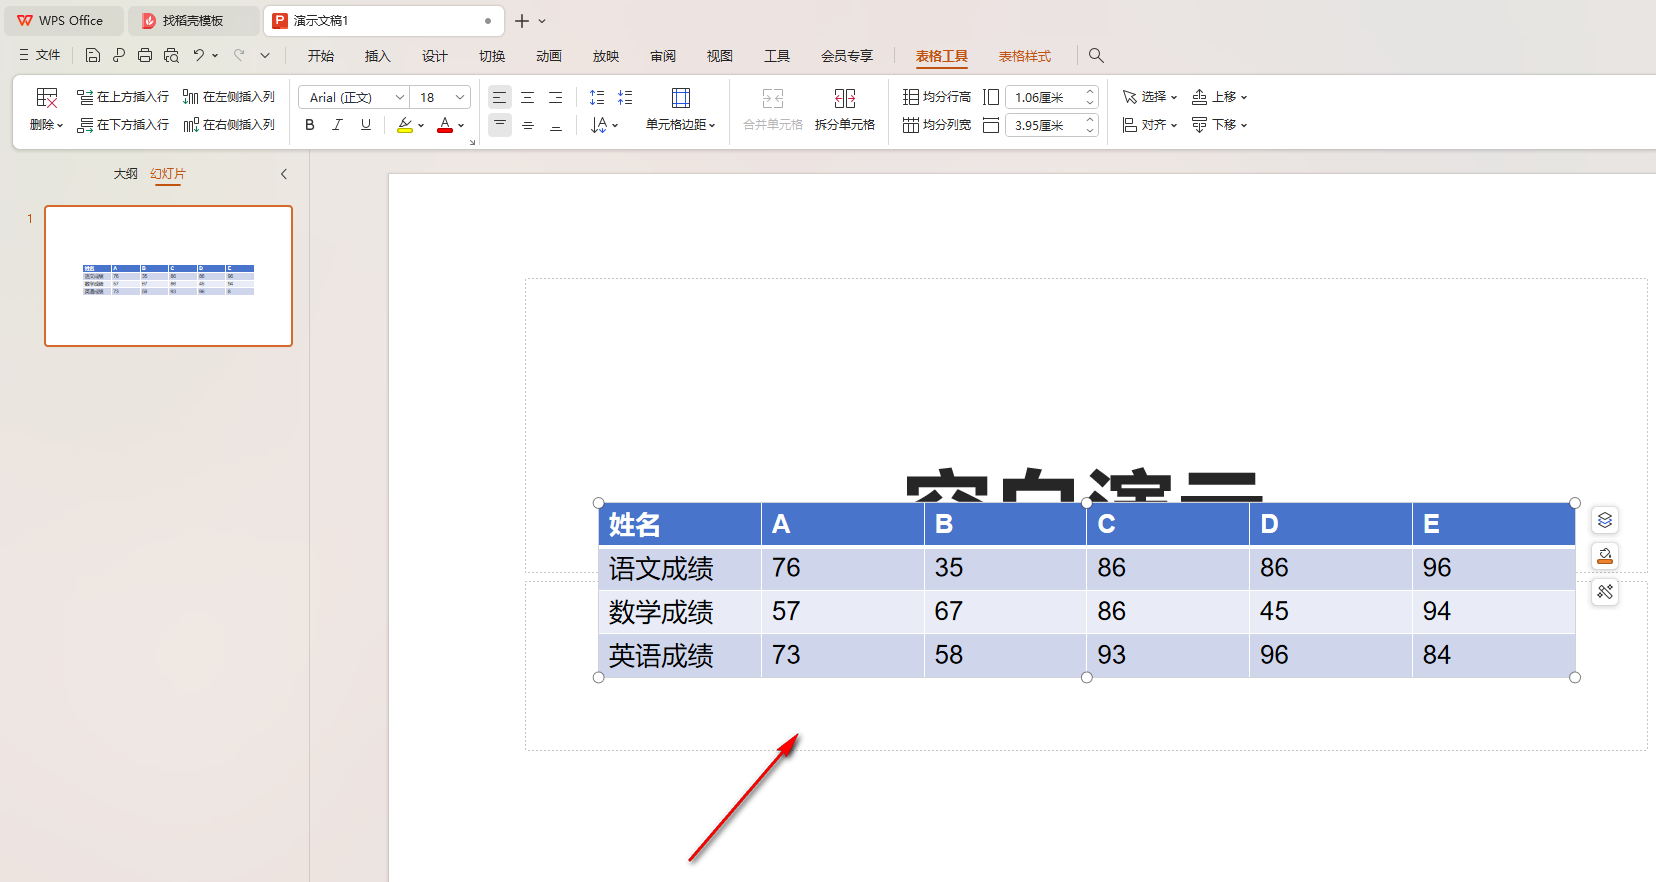
Task: Set vertical align top
Action: point(500,125)
